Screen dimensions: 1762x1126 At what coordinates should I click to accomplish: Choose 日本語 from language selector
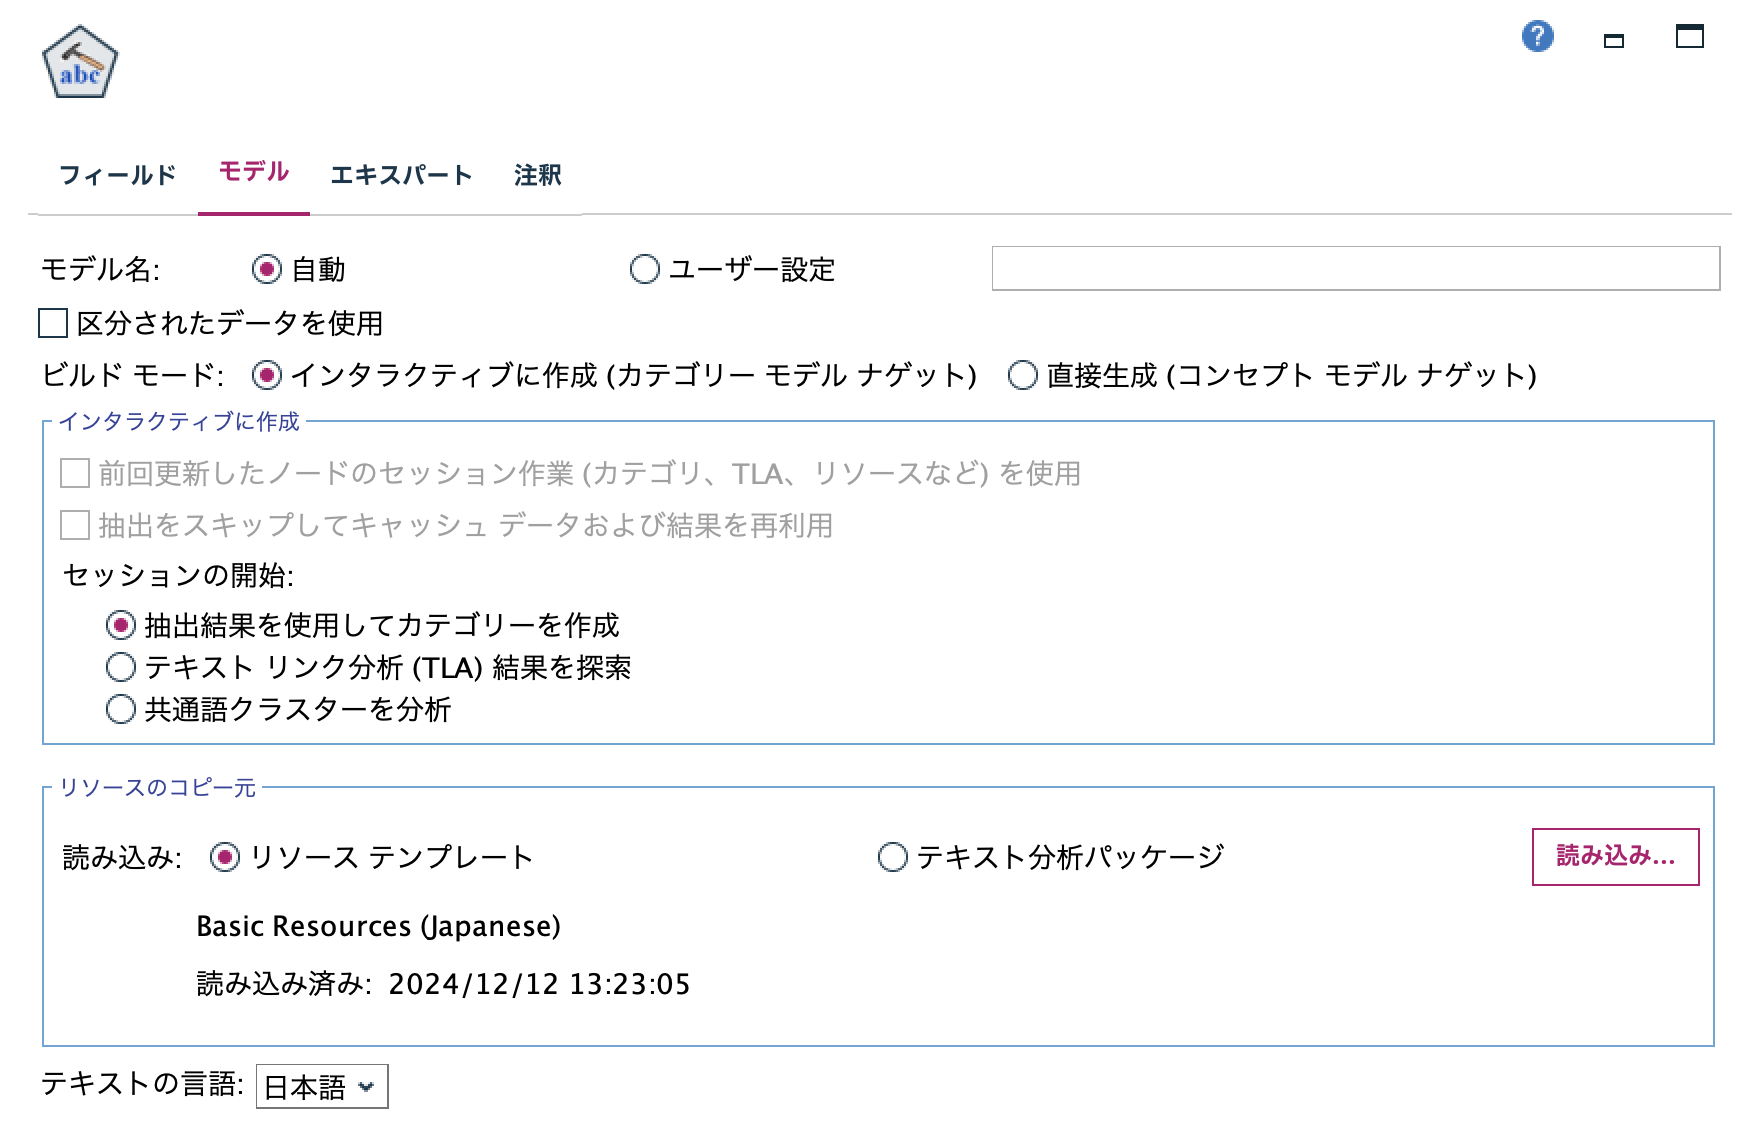(x=320, y=1086)
